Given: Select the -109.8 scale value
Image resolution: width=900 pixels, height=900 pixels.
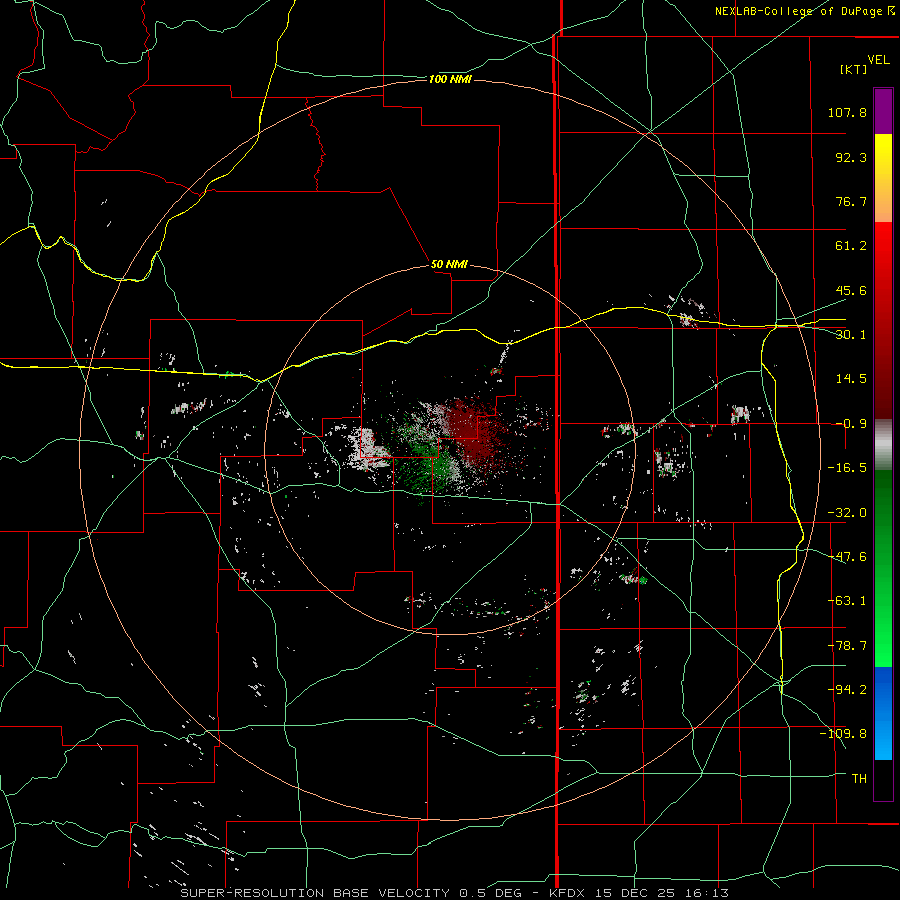Looking at the screenshot, I should pos(844,734).
